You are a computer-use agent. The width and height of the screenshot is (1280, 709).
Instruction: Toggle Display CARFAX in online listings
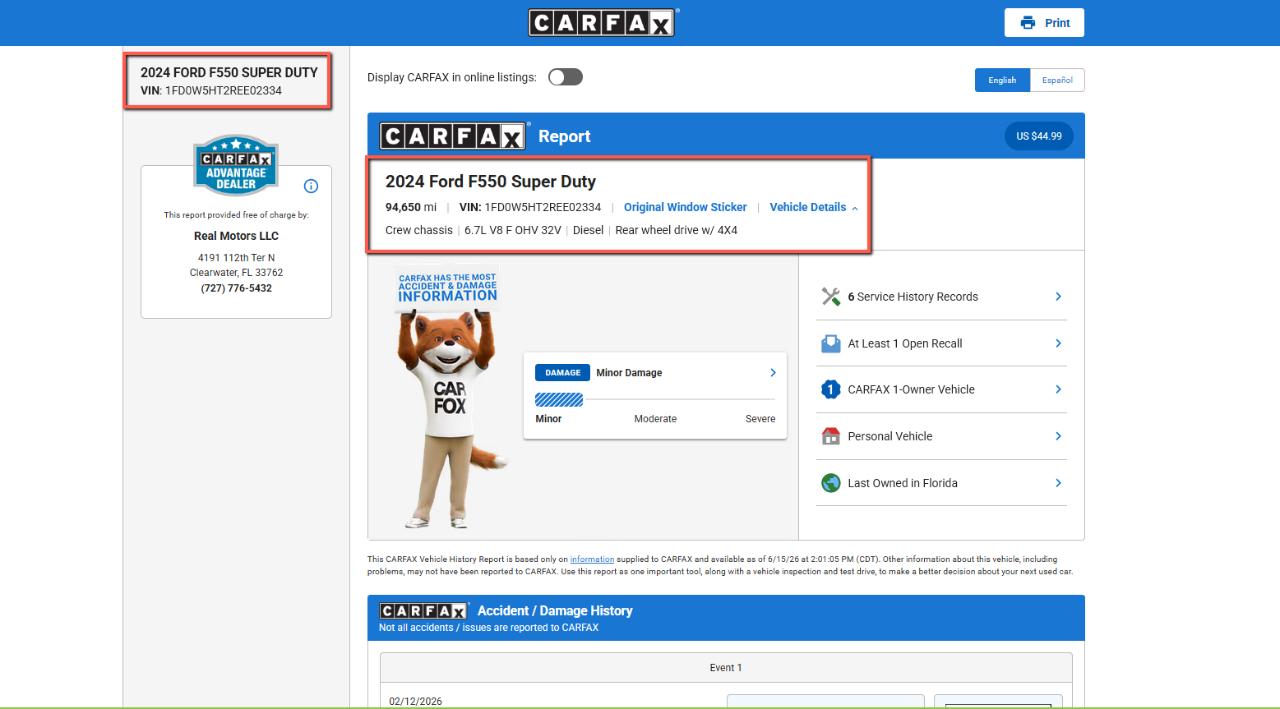click(565, 77)
